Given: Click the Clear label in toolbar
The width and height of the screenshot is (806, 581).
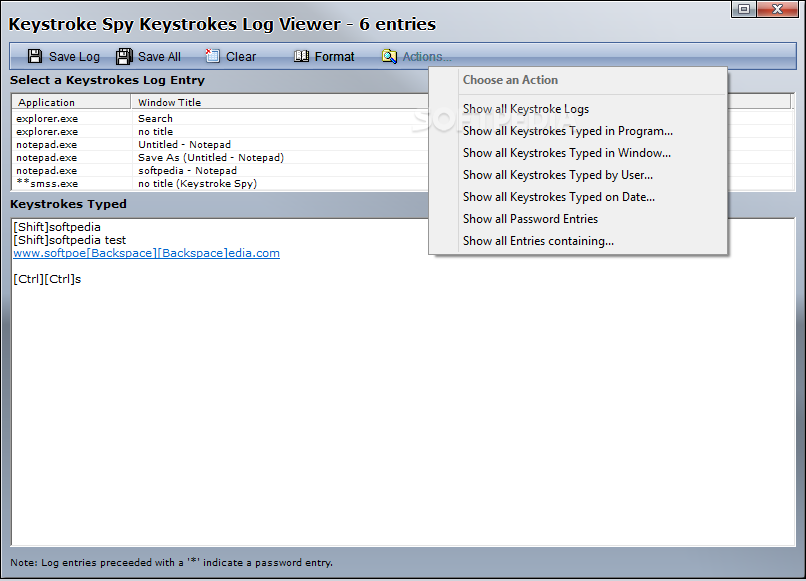Looking at the screenshot, I should tap(241, 57).
